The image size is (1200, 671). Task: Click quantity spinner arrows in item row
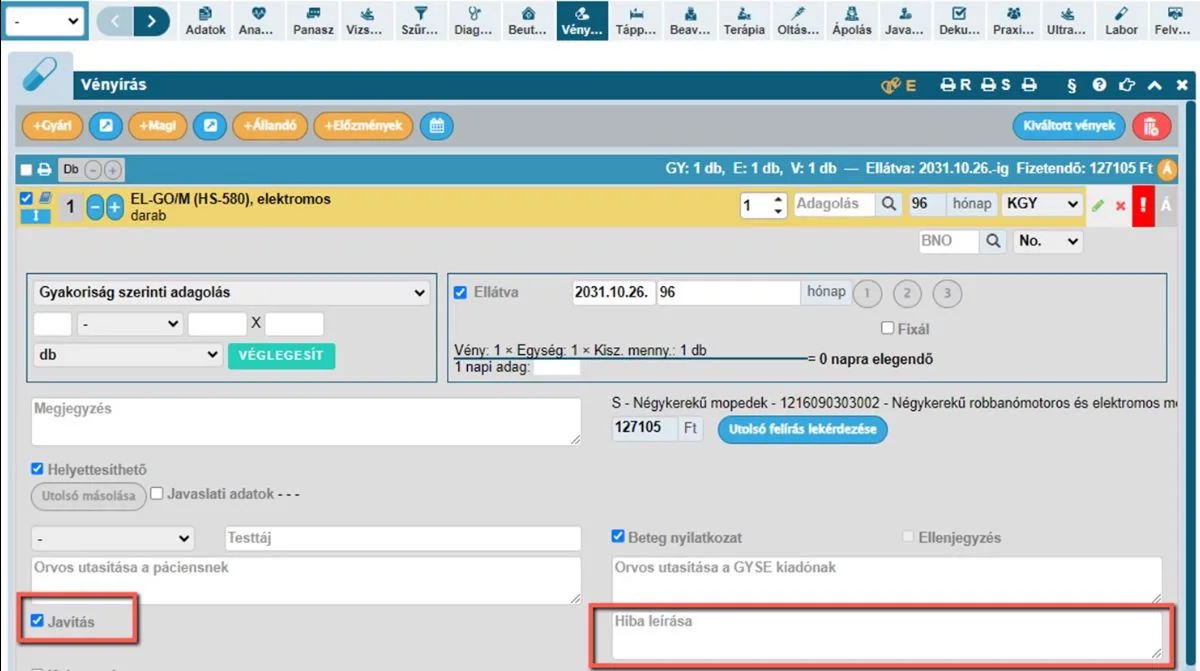pyautogui.click(x=780, y=204)
